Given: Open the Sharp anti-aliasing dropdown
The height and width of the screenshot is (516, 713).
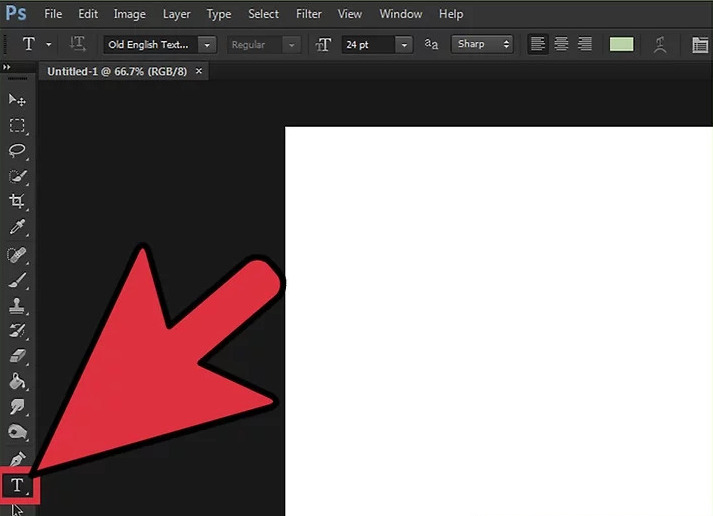Looking at the screenshot, I should pyautogui.click(x=482, y=45).
